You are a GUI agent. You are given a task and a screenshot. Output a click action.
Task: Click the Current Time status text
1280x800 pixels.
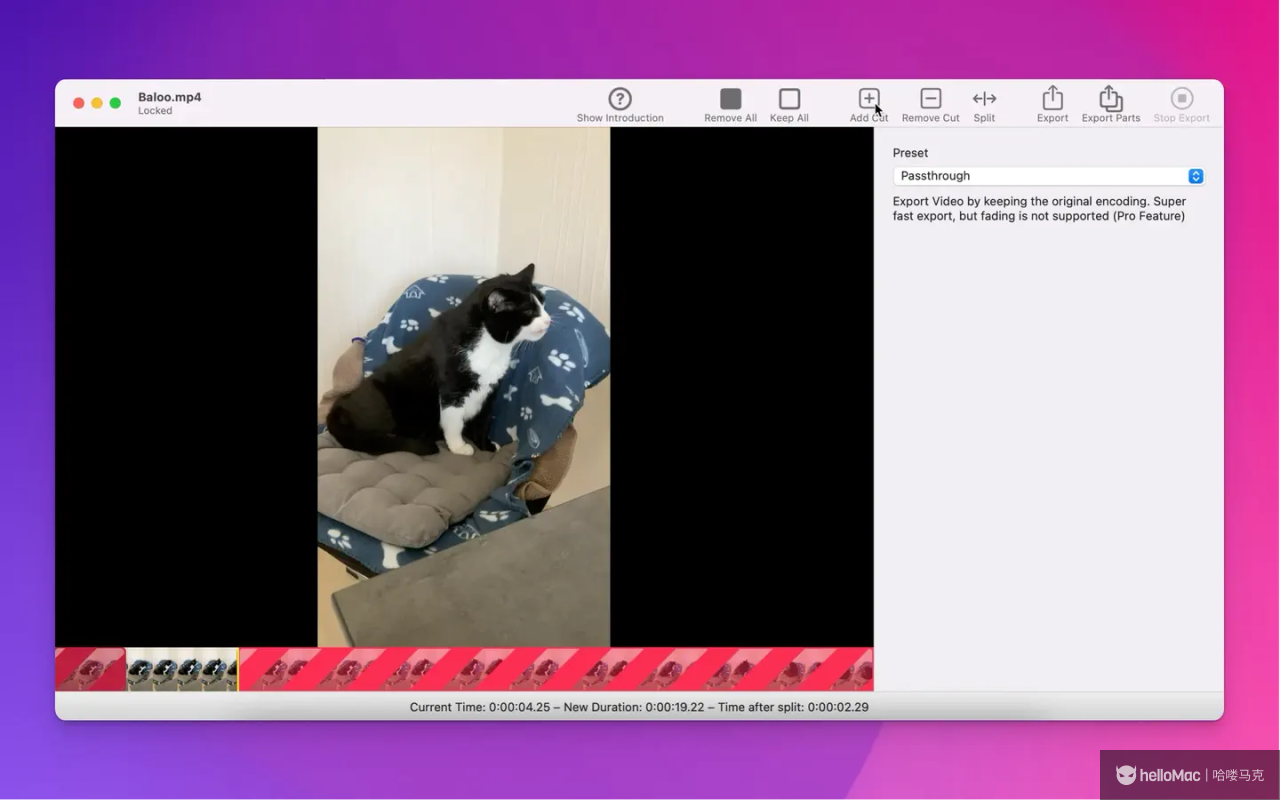(480, 707)
